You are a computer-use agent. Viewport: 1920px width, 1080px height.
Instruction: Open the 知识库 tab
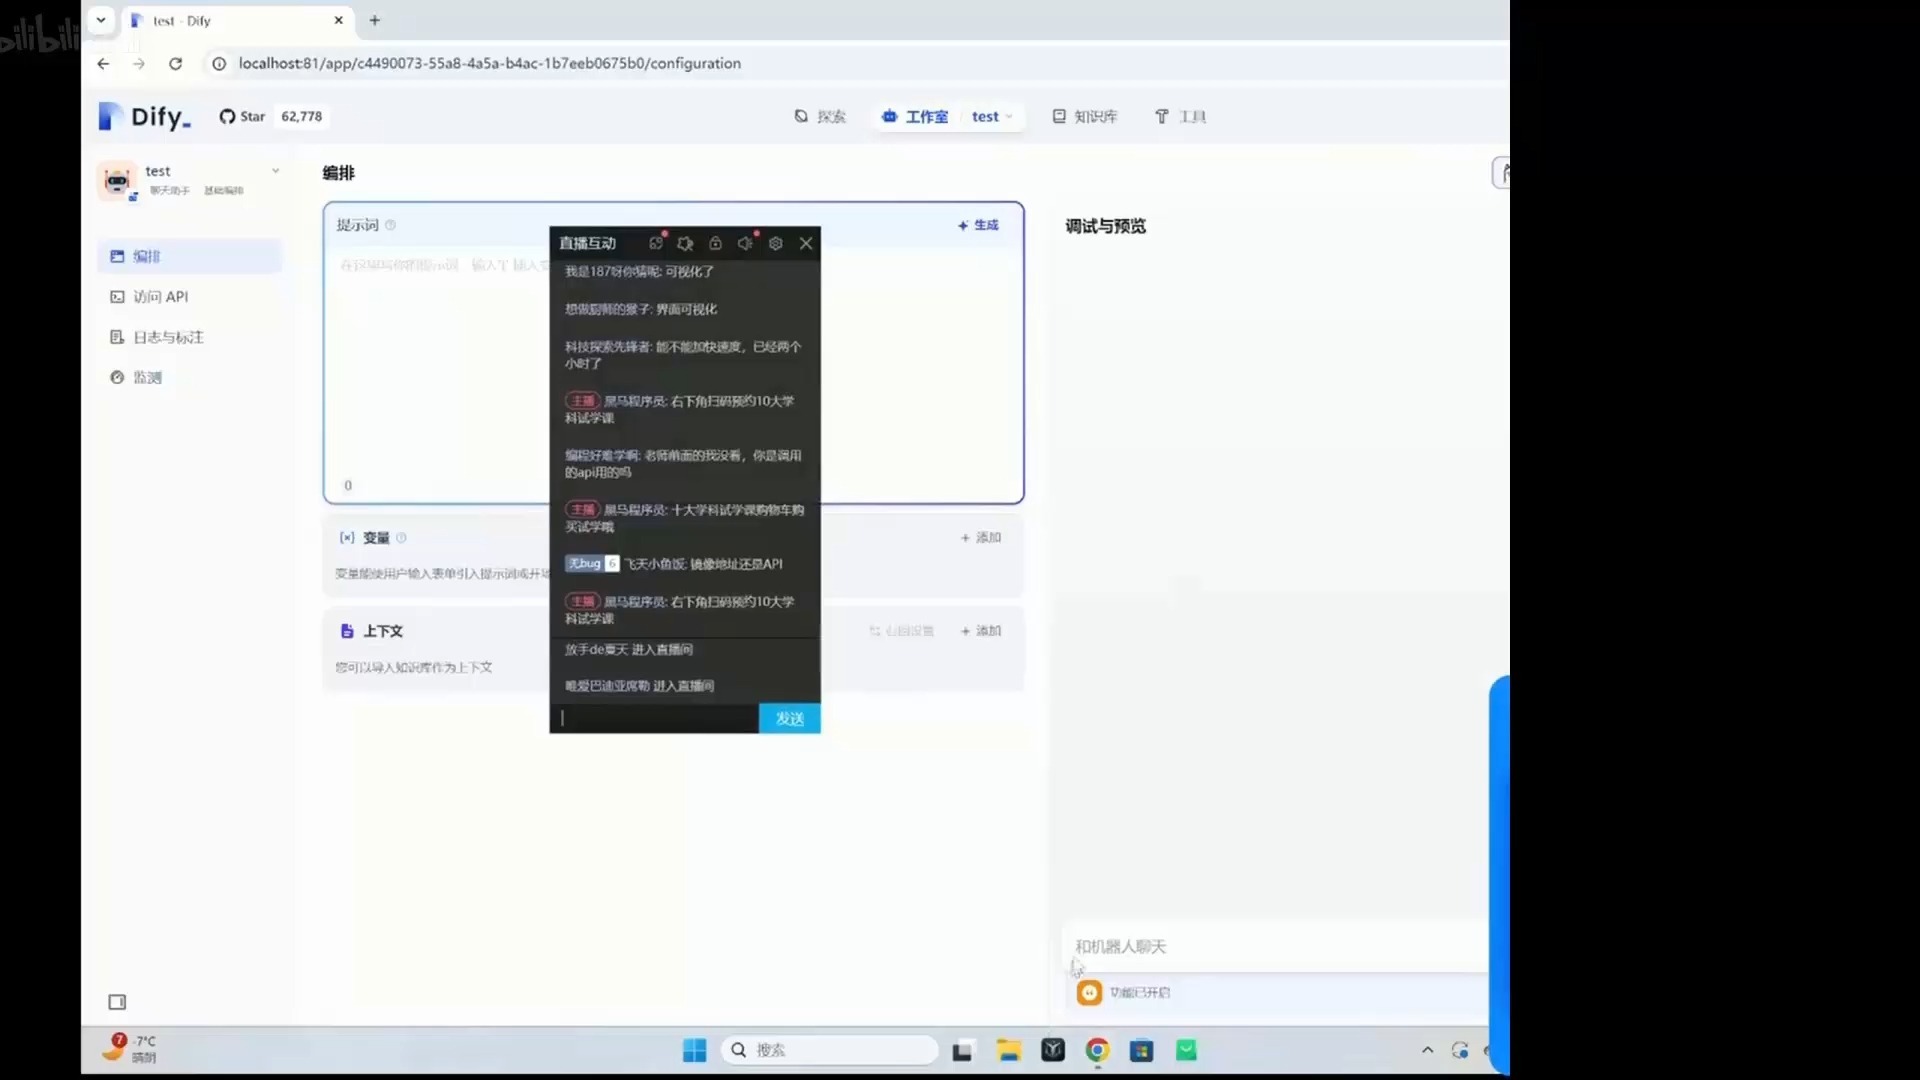(1085, 117)
